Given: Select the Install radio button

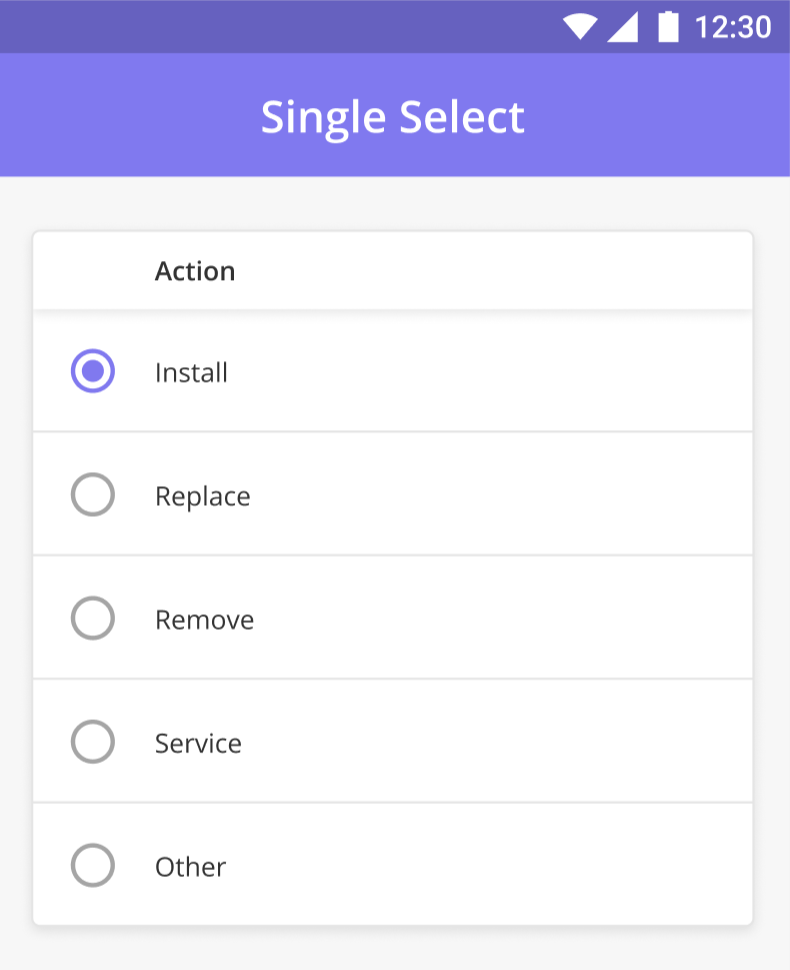Looking at the screenshot, I should tap(93, 371).
